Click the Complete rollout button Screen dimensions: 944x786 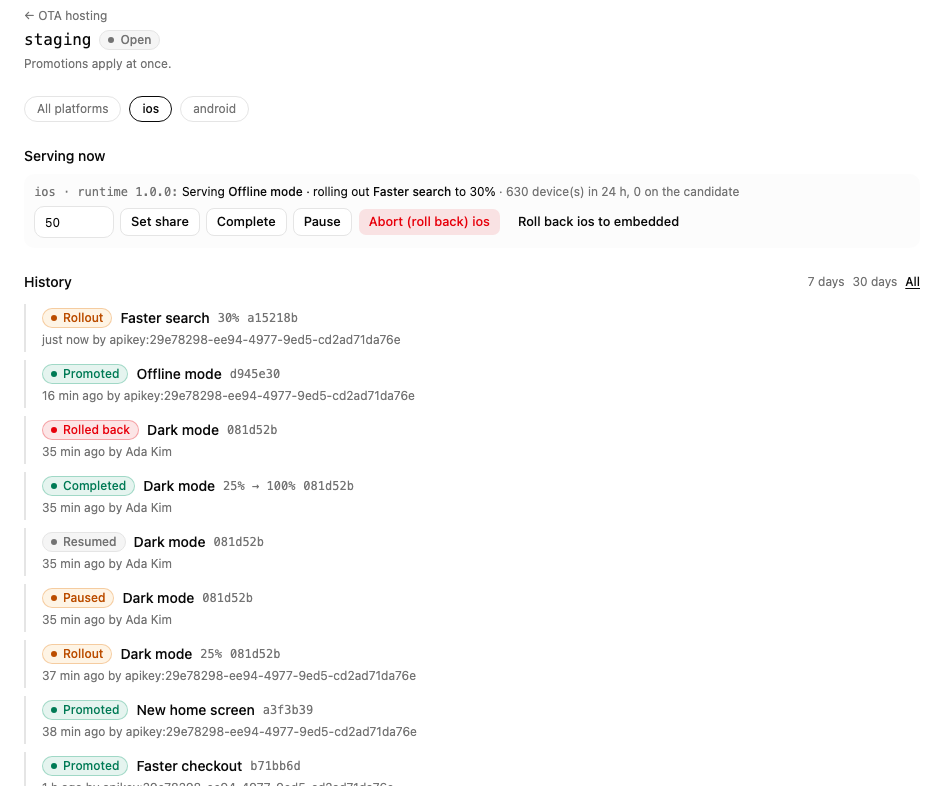point(246,221)
